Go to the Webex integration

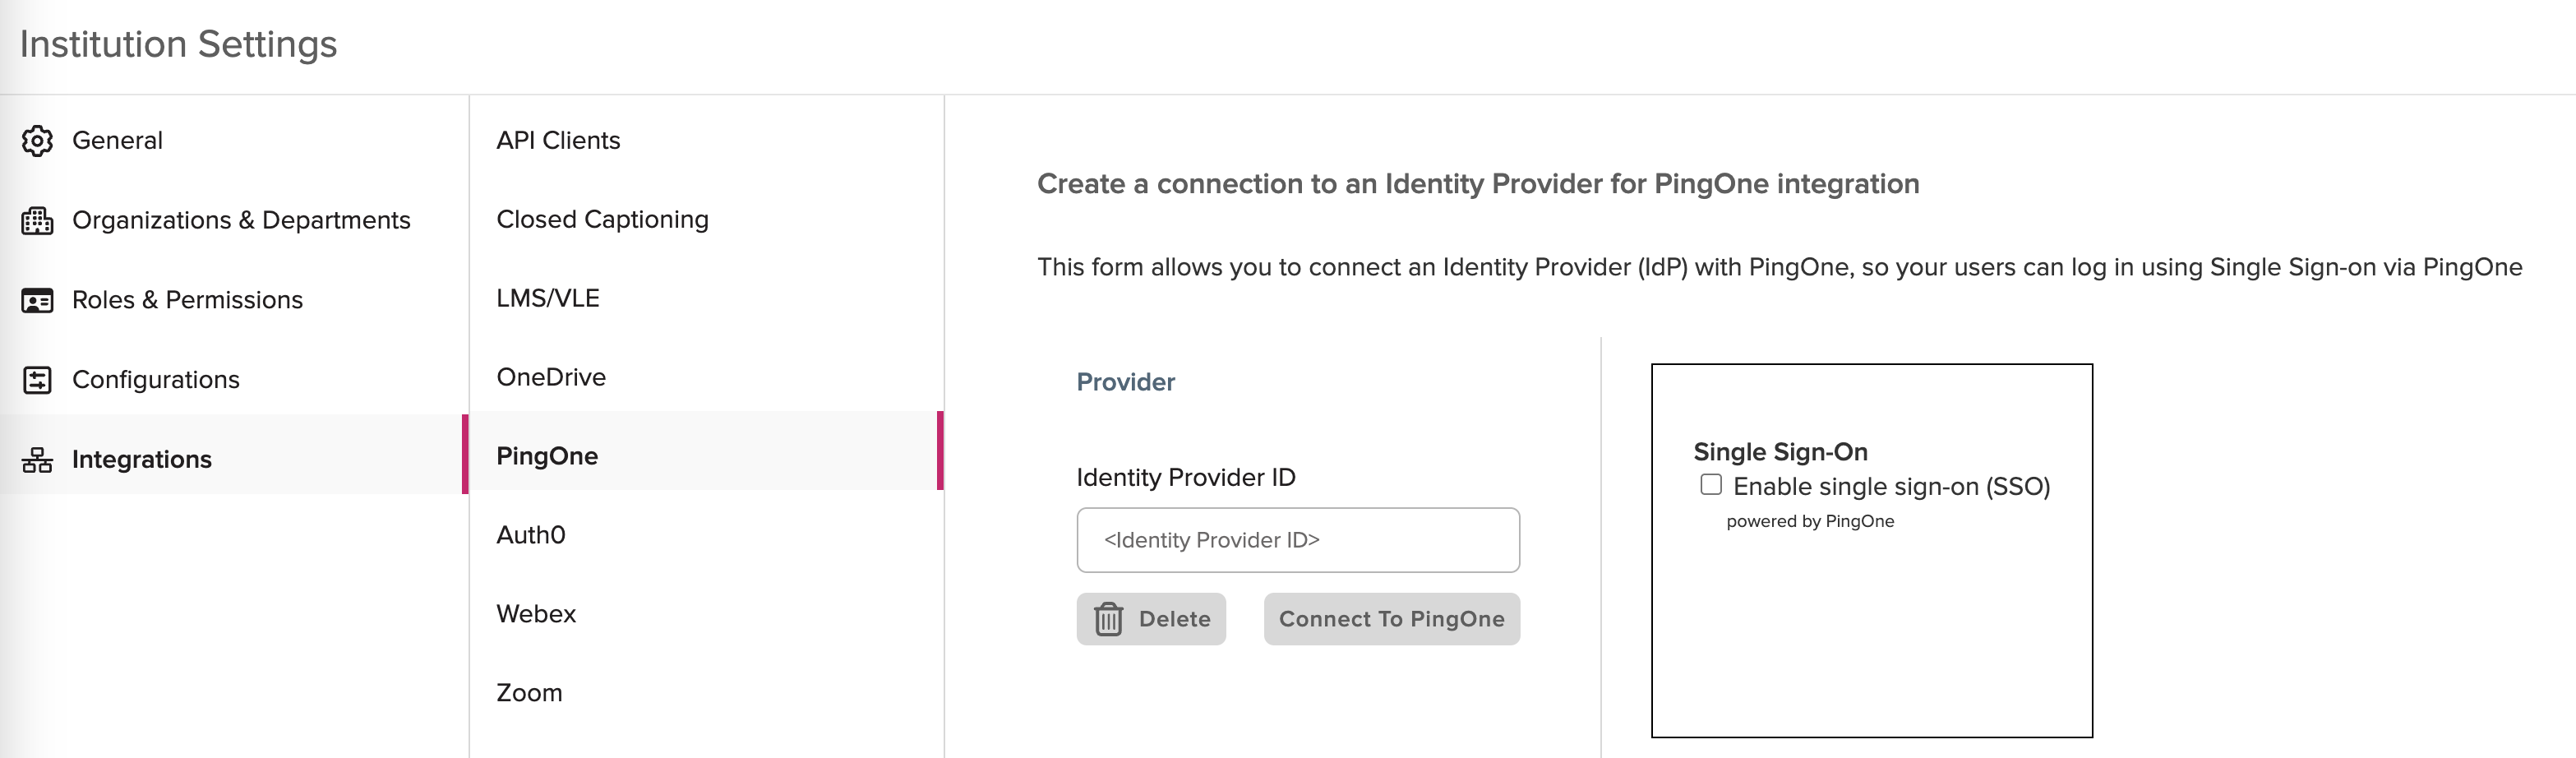tap(536, 614)
